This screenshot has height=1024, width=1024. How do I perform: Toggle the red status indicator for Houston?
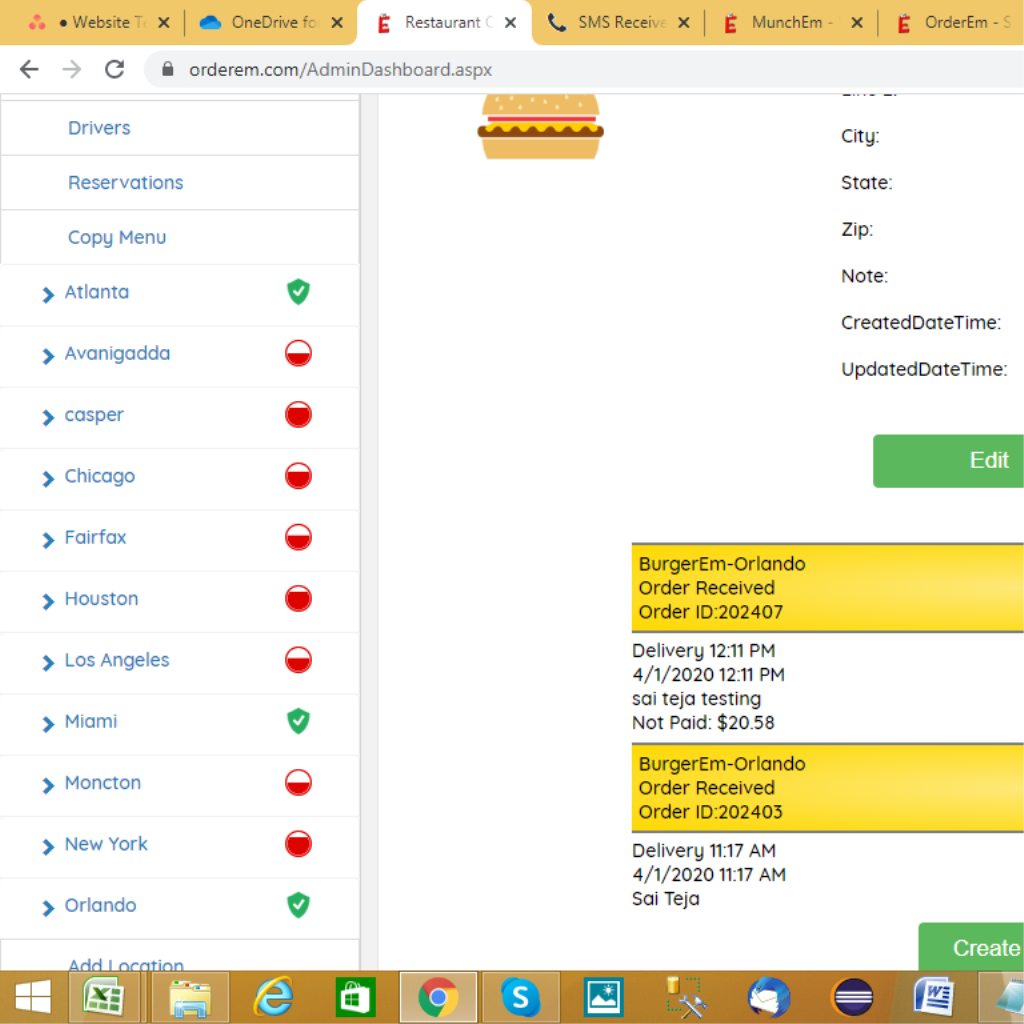tap(298, 599)
